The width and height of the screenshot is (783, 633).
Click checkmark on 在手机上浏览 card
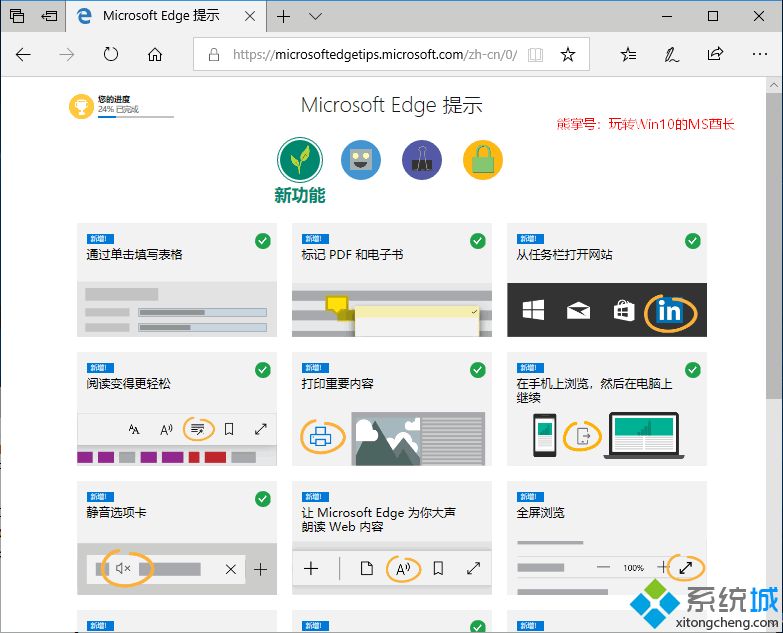(693, 370)
